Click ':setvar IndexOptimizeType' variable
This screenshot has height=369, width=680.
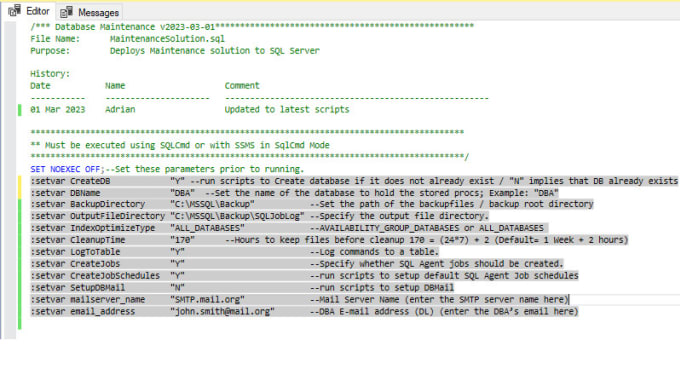click(x=92, y=228)
